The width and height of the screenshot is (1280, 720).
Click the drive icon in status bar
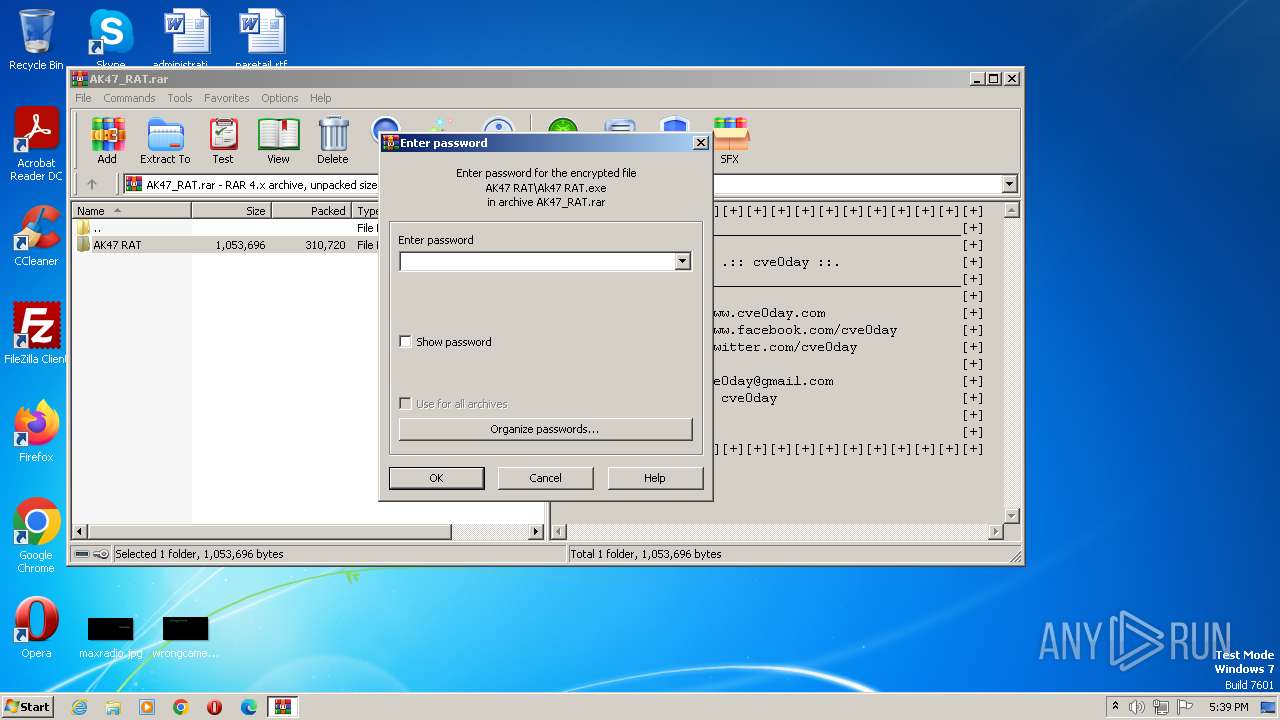coord(82,554)
